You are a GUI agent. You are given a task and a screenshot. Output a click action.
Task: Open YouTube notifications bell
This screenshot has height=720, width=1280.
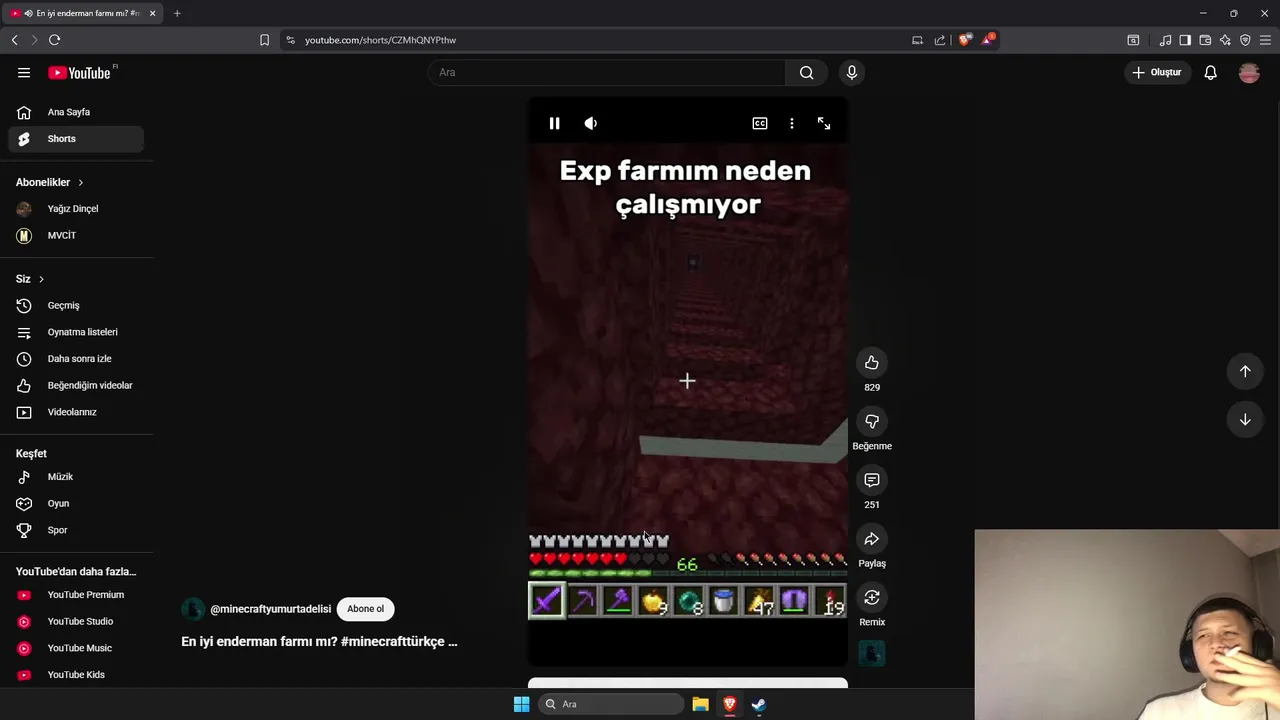click(1210, 72)
